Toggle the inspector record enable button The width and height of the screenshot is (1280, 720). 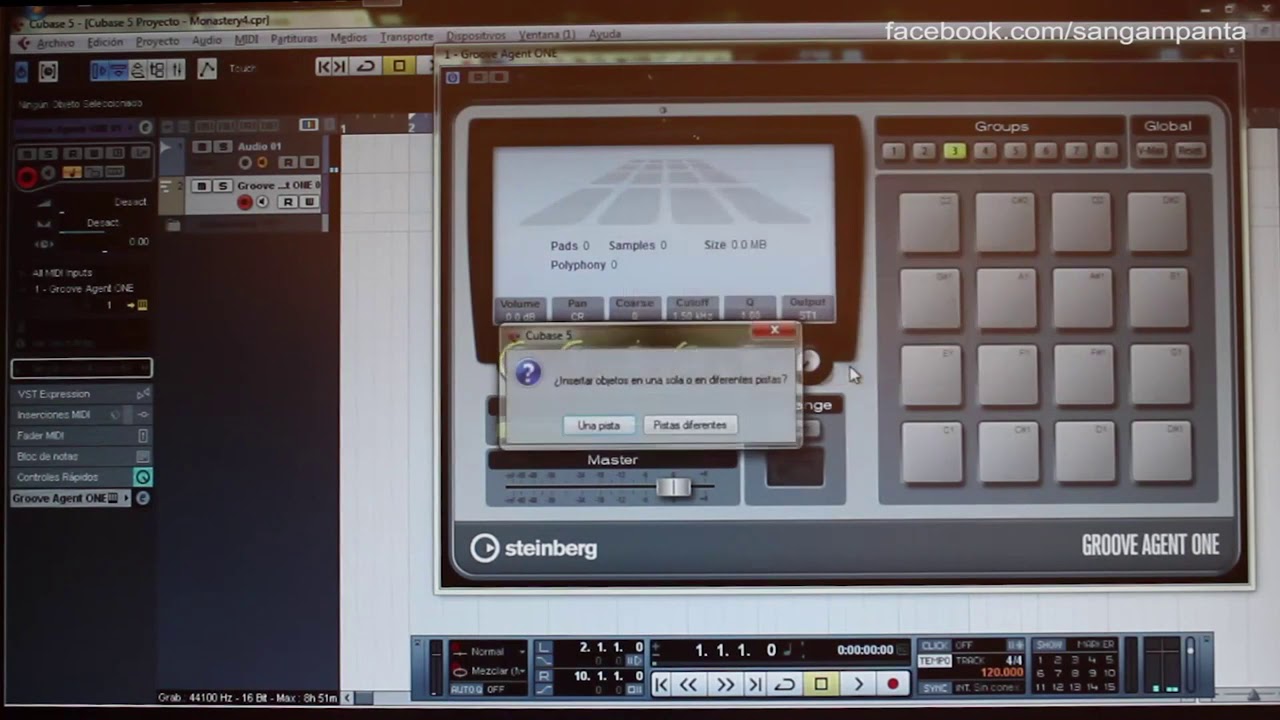point(27,177)
